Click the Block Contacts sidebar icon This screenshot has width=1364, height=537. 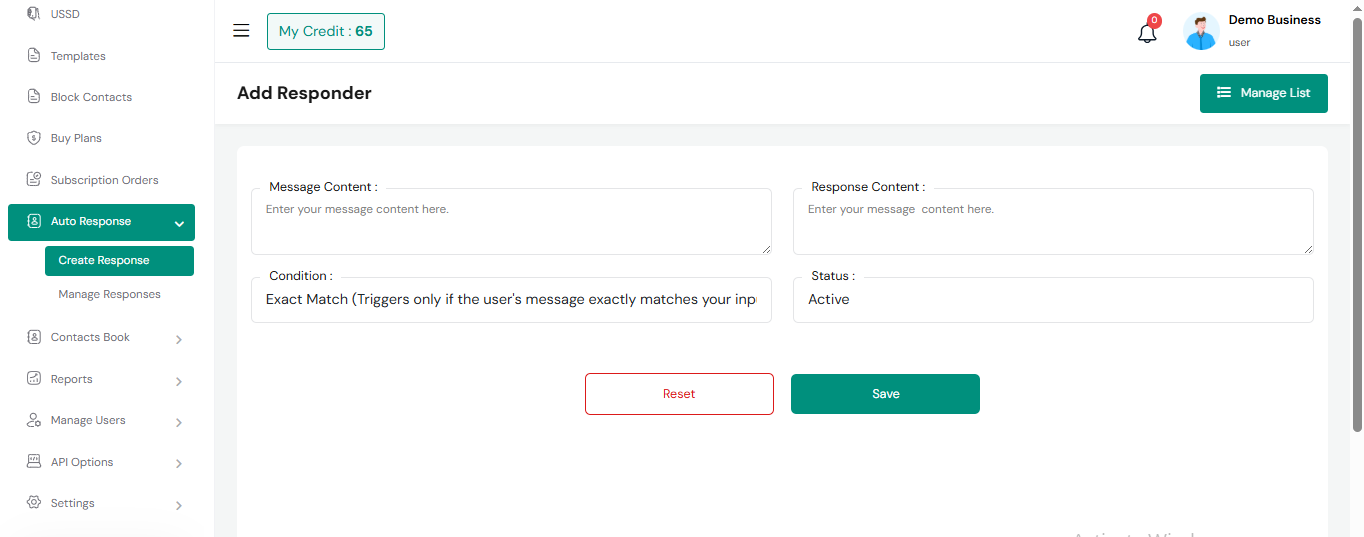coord(34,97)
